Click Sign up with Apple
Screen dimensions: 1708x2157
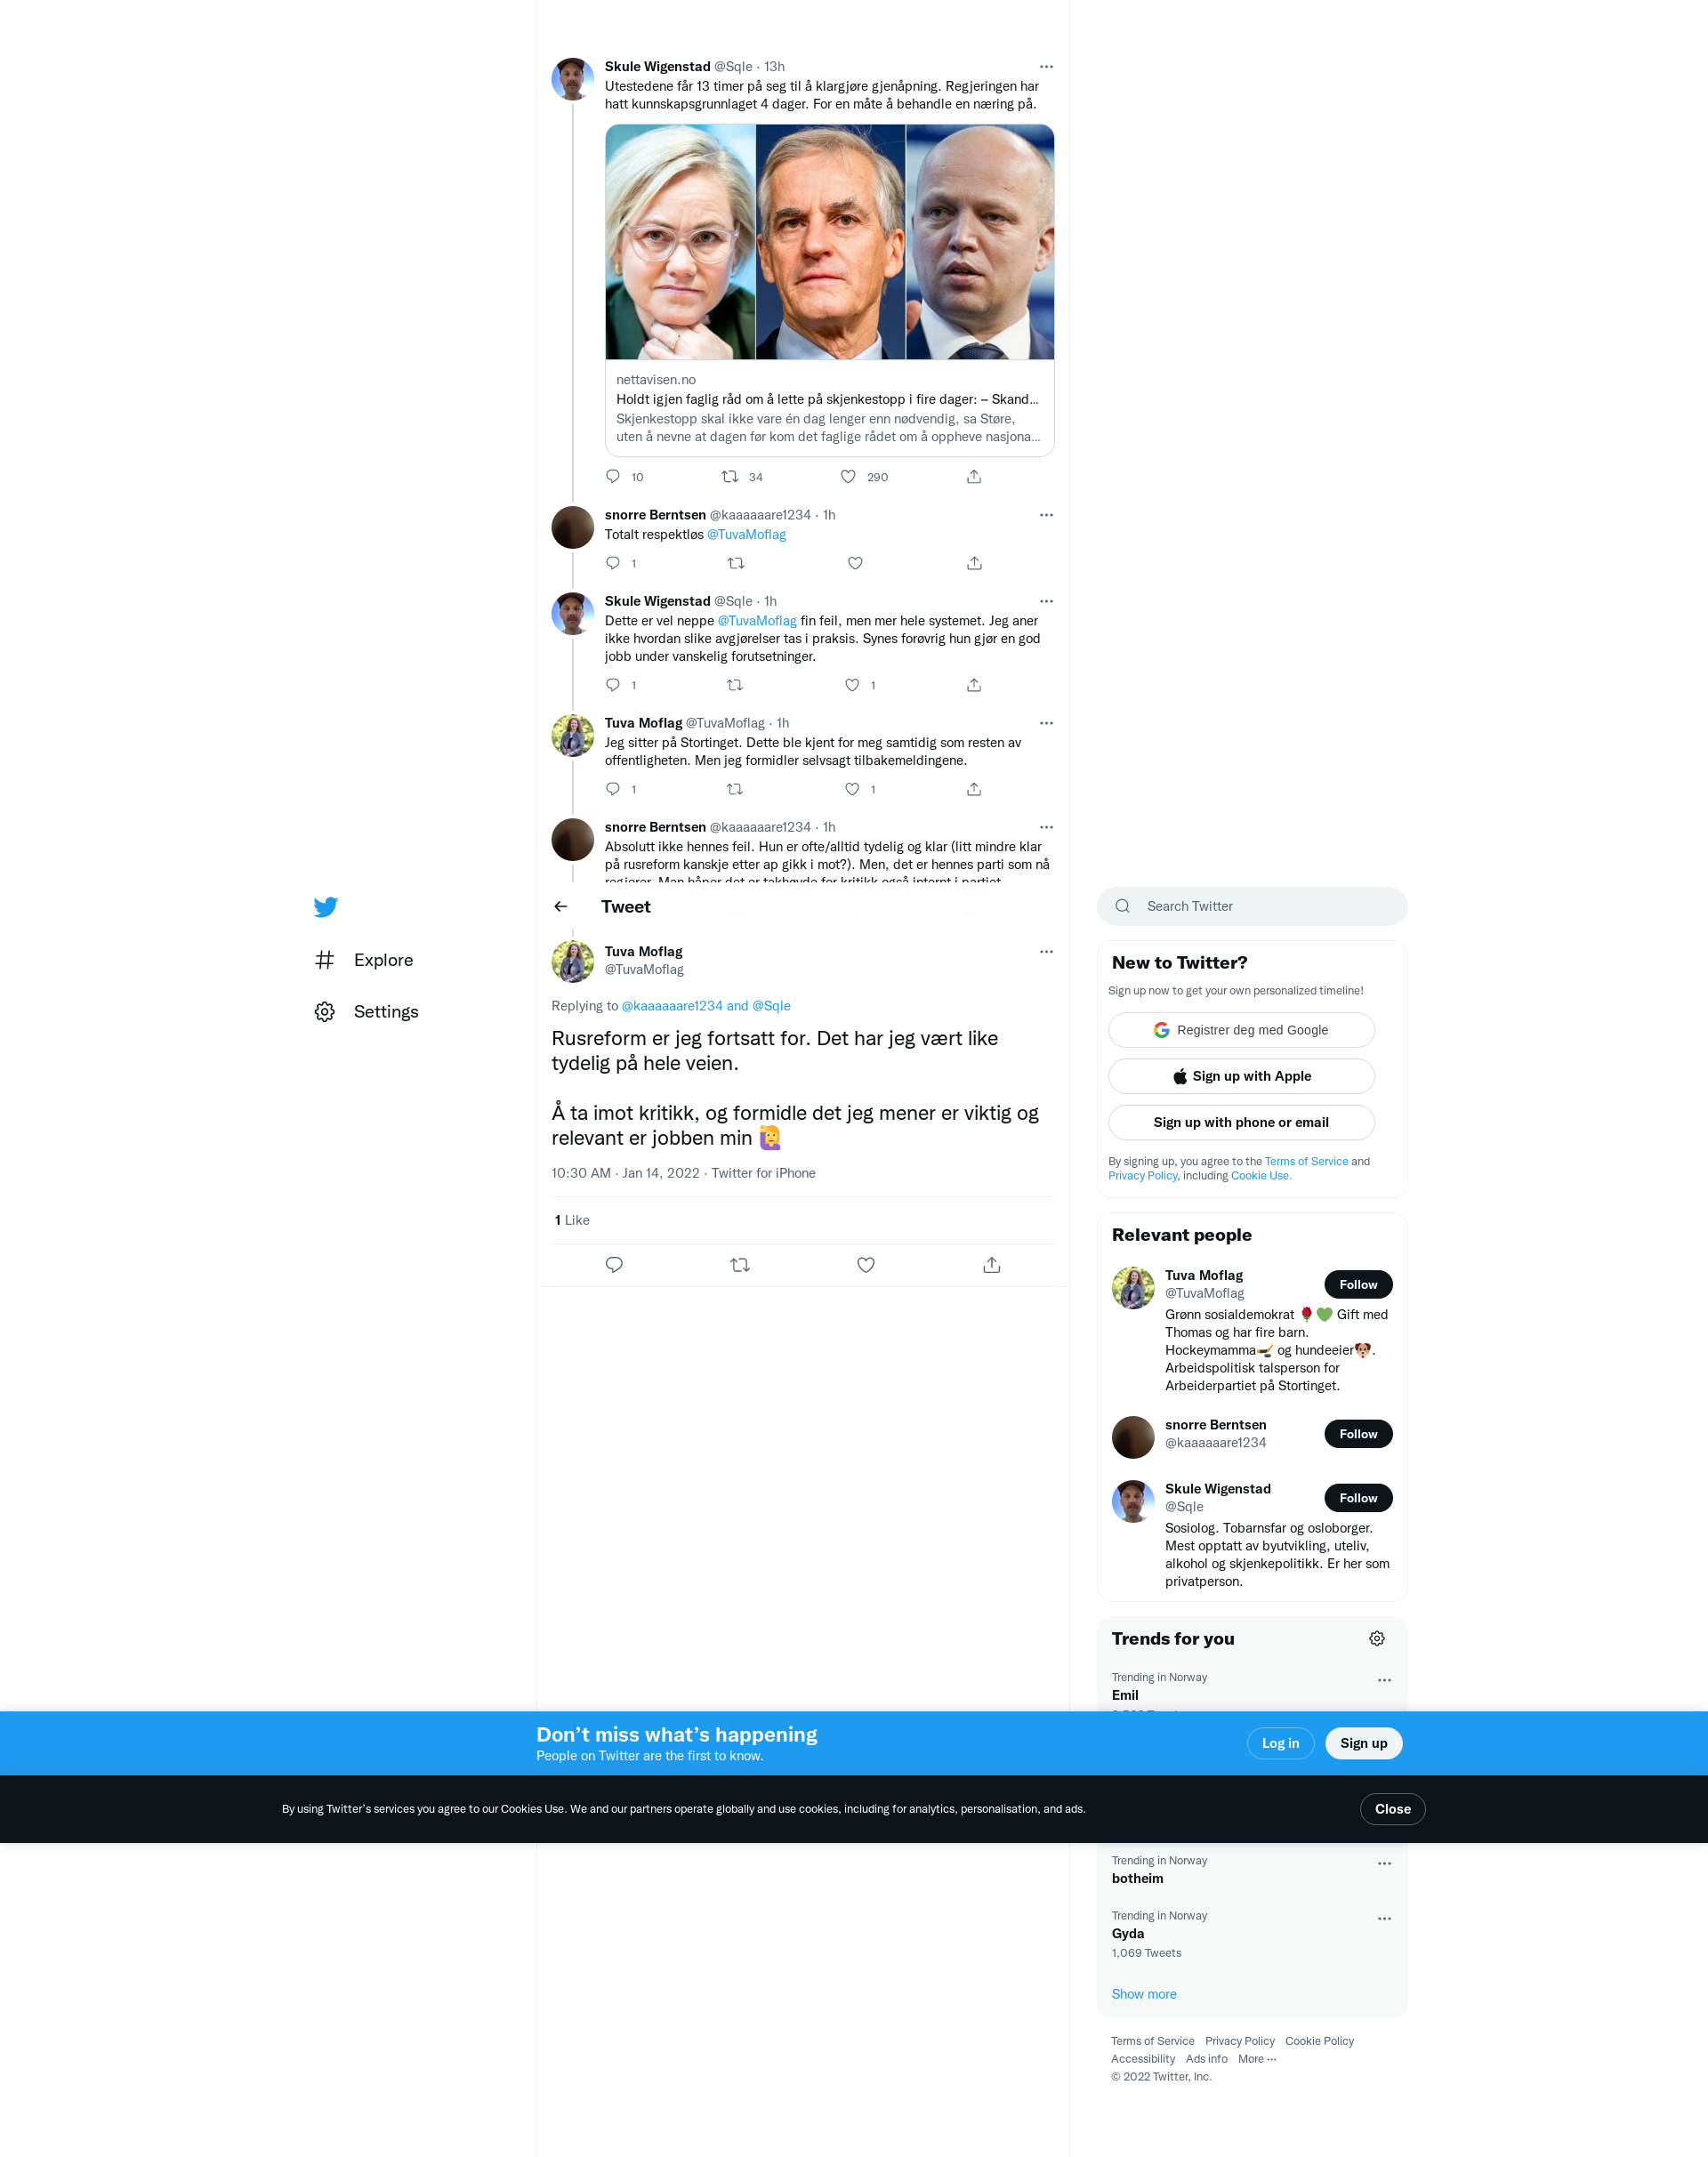click(1241, 1076)
